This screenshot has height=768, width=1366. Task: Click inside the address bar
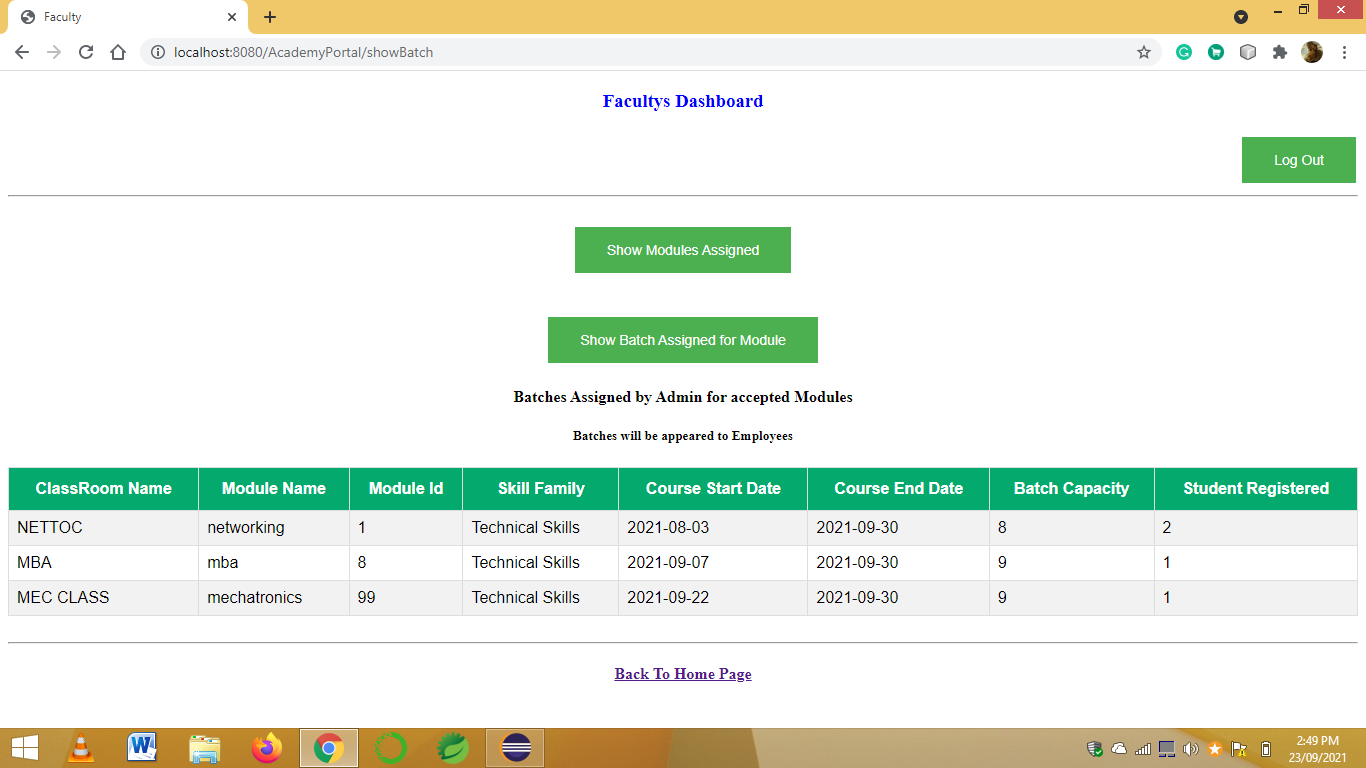tap(600, 52)
